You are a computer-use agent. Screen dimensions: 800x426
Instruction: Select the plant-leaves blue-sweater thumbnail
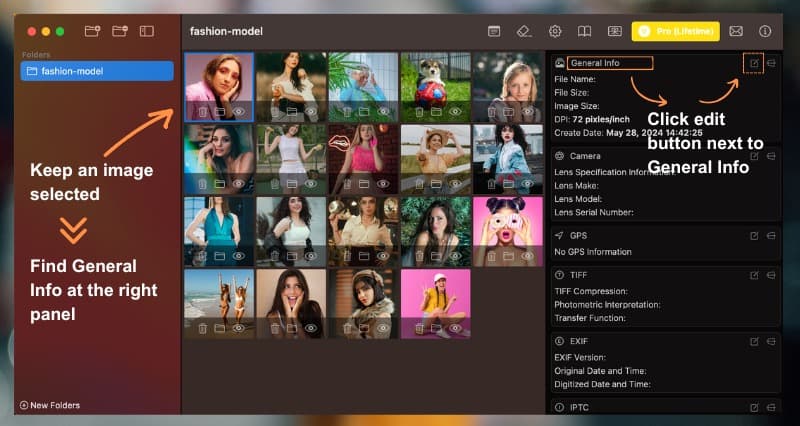[363, 87]
